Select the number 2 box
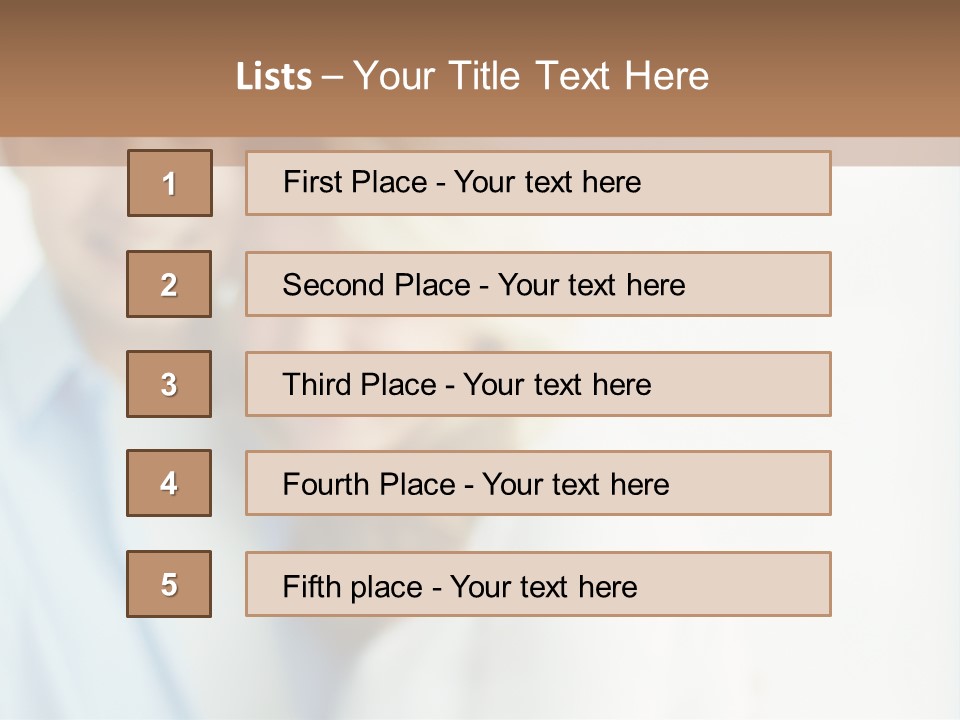Screen dimensions: 960x720 169,284
